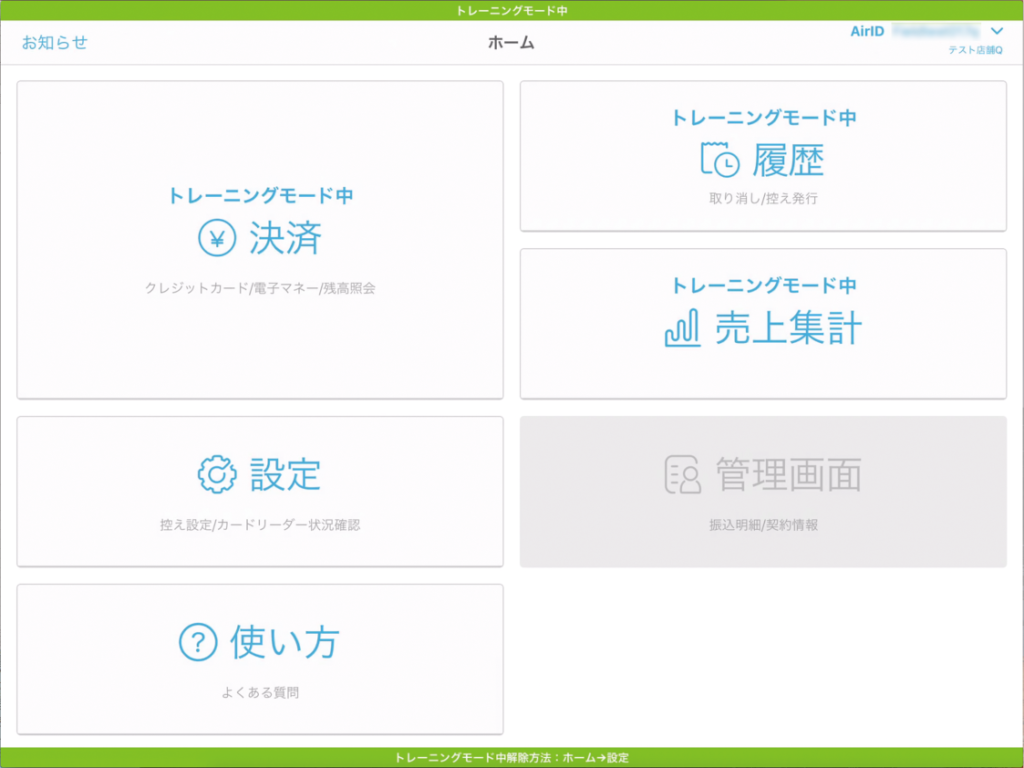
Task: Tap the yen icon in the 決済 tile
Action: 216,239
